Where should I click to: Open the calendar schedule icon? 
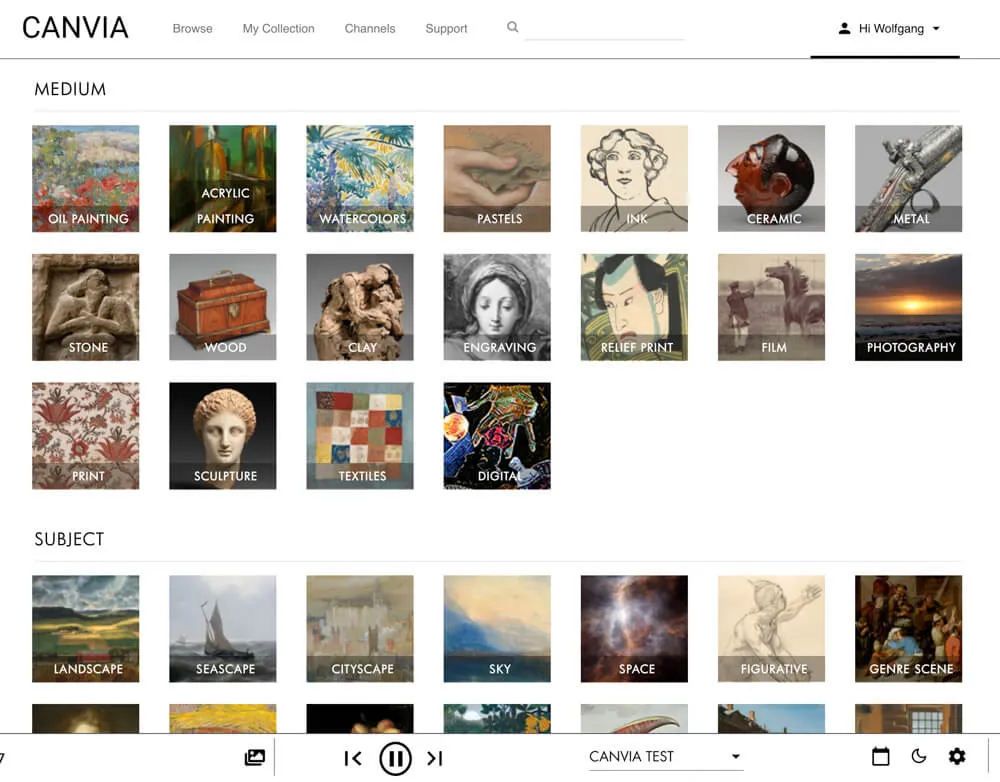880,756
